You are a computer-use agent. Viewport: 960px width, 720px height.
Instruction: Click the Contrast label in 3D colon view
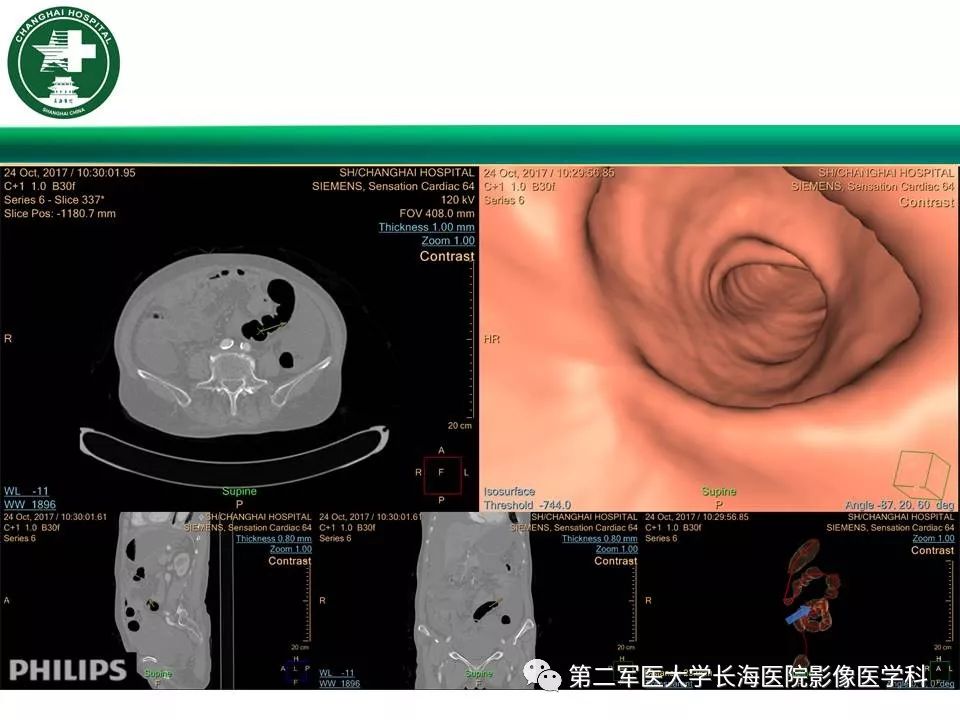click(932, 550)
